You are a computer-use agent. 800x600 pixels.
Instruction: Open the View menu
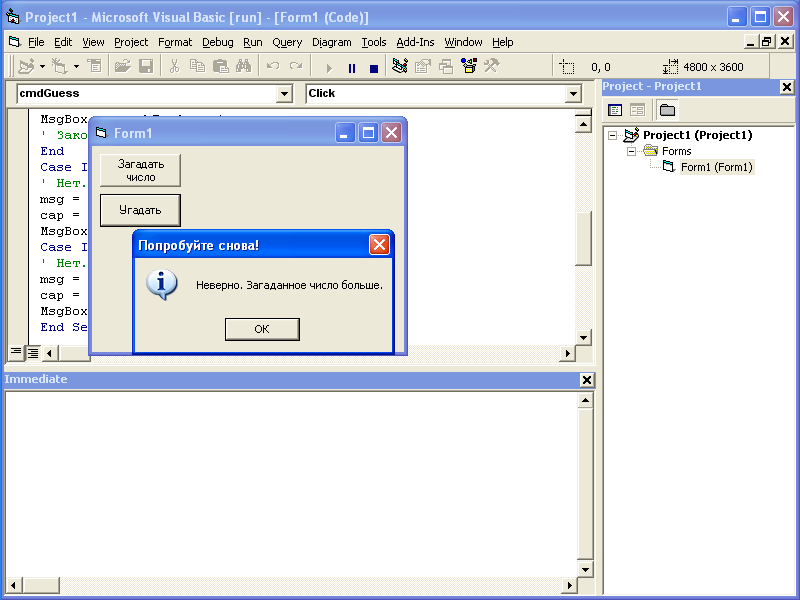pos(93,42)
